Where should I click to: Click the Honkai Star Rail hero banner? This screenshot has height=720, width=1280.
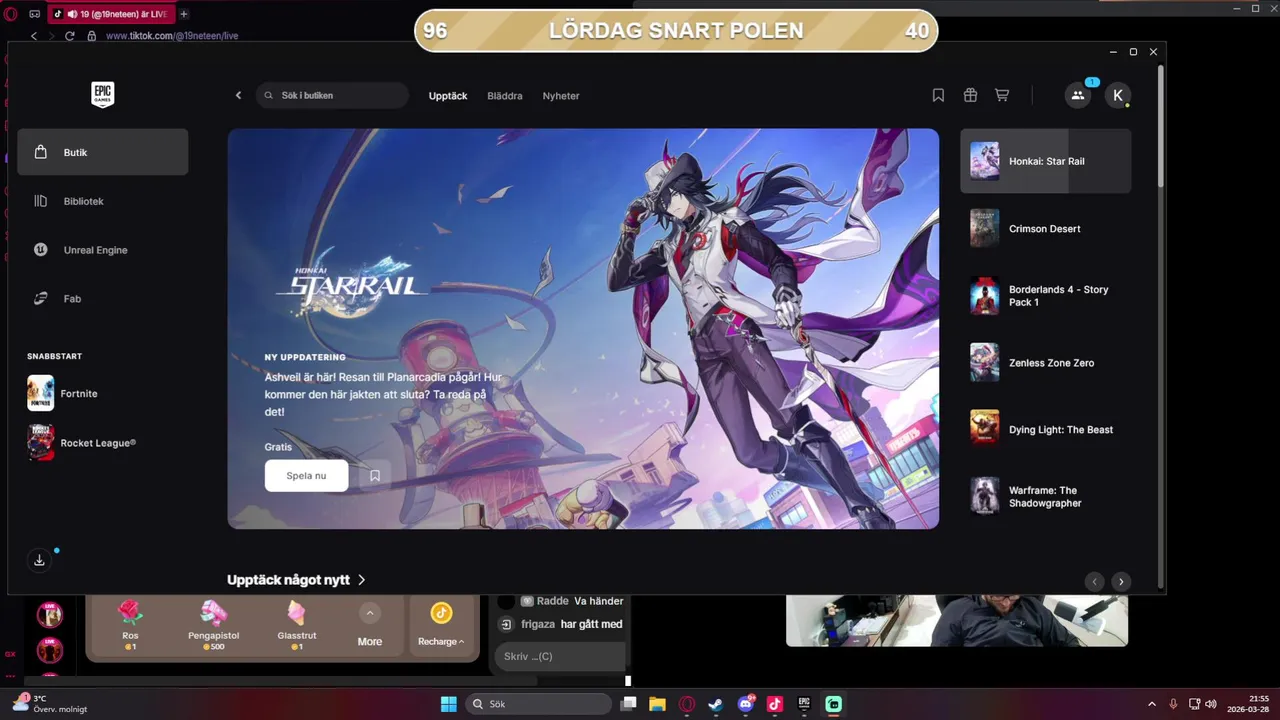[x=583, y=328]
